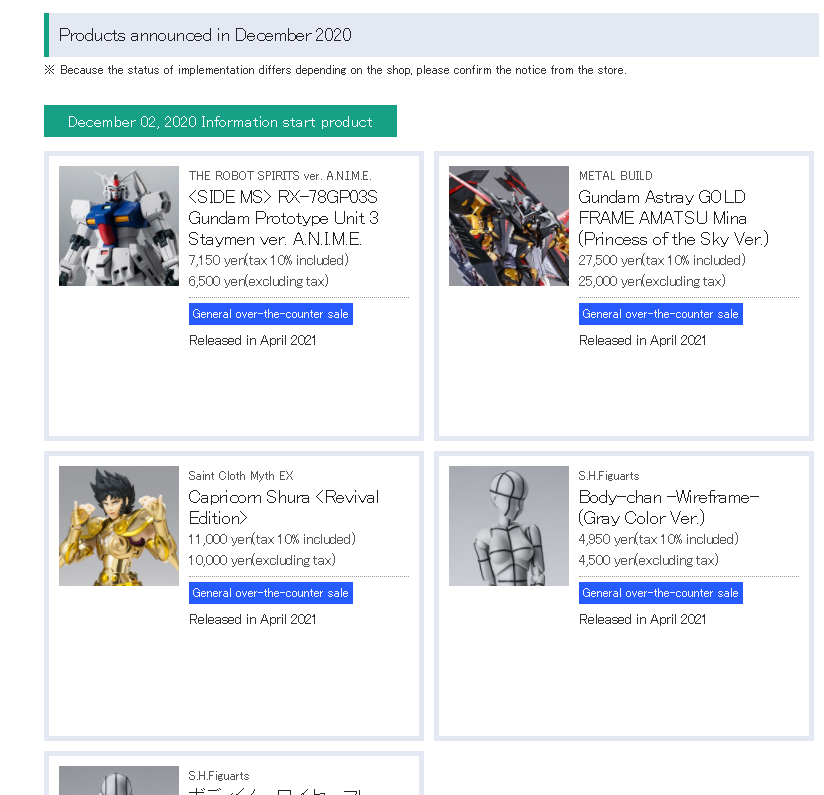Click the 'Capricorn Shura <Revival Edition>' title
Viewport: 824px width, 795px height.
(284, 508)
